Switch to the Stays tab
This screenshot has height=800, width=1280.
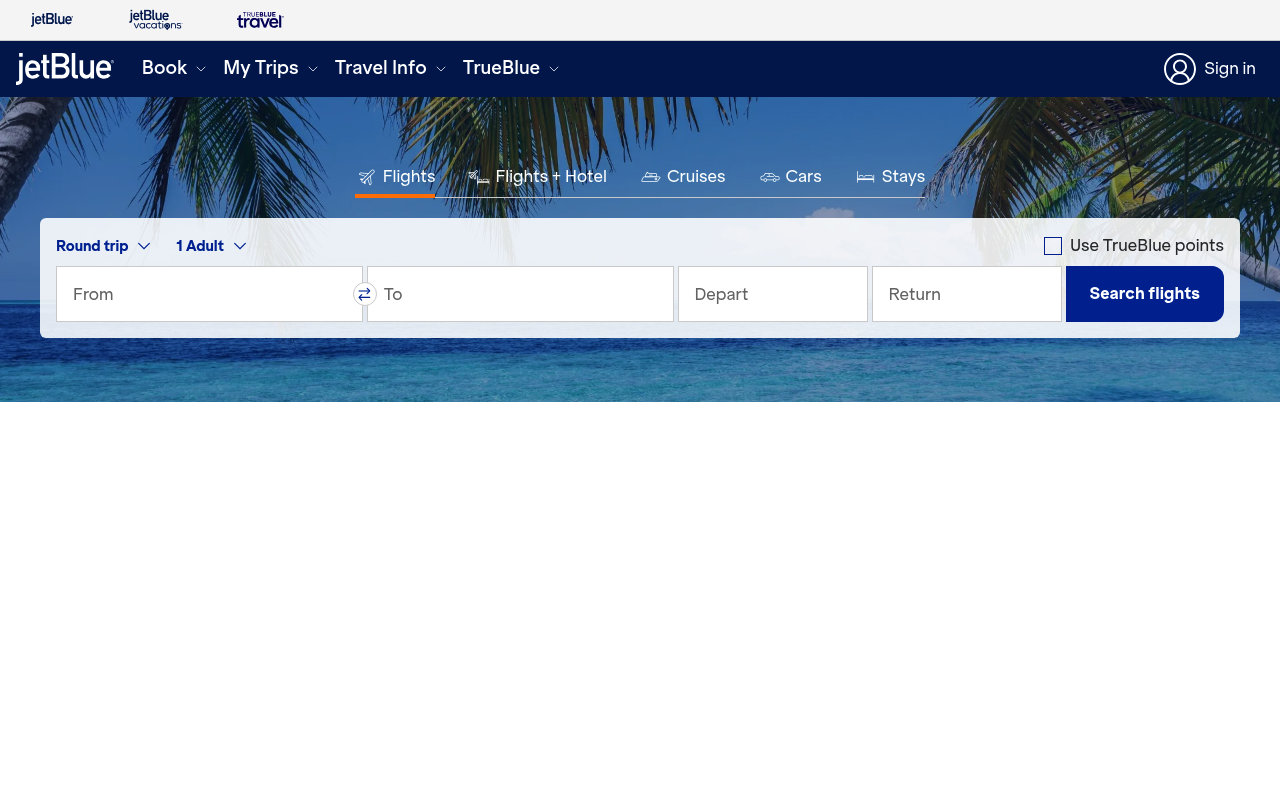coord(891,177)
